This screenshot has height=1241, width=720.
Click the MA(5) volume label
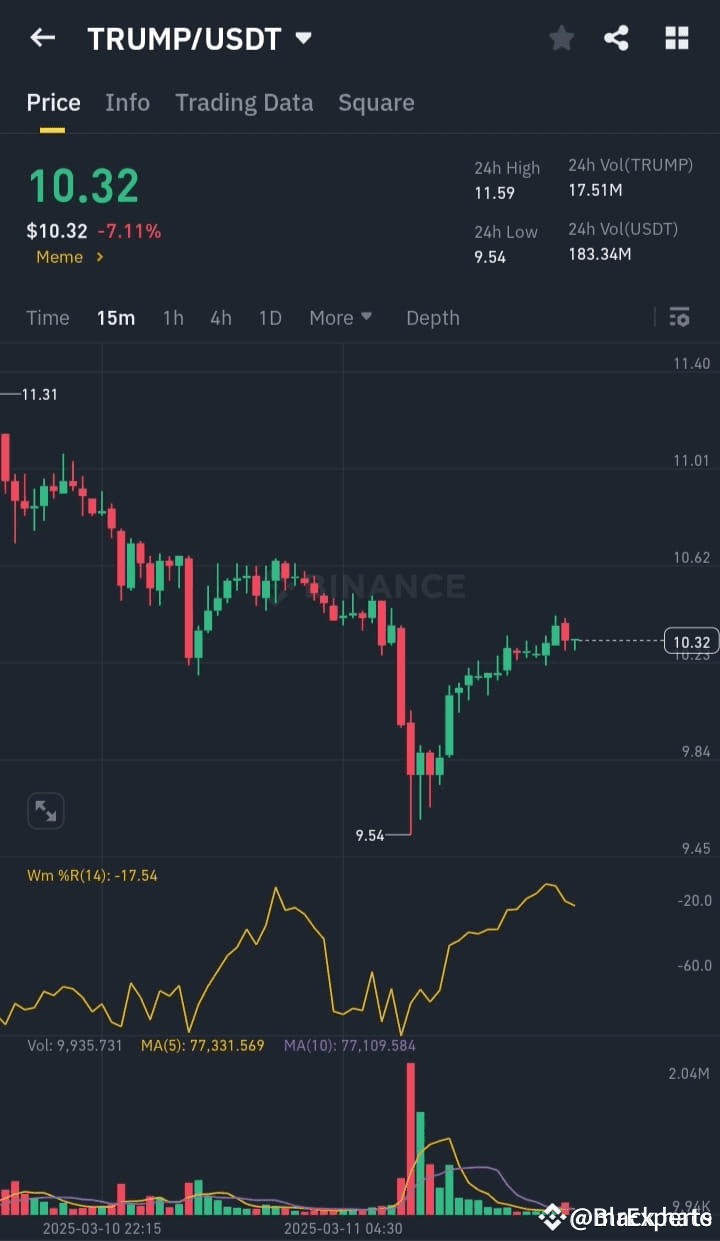[203, 1045]
